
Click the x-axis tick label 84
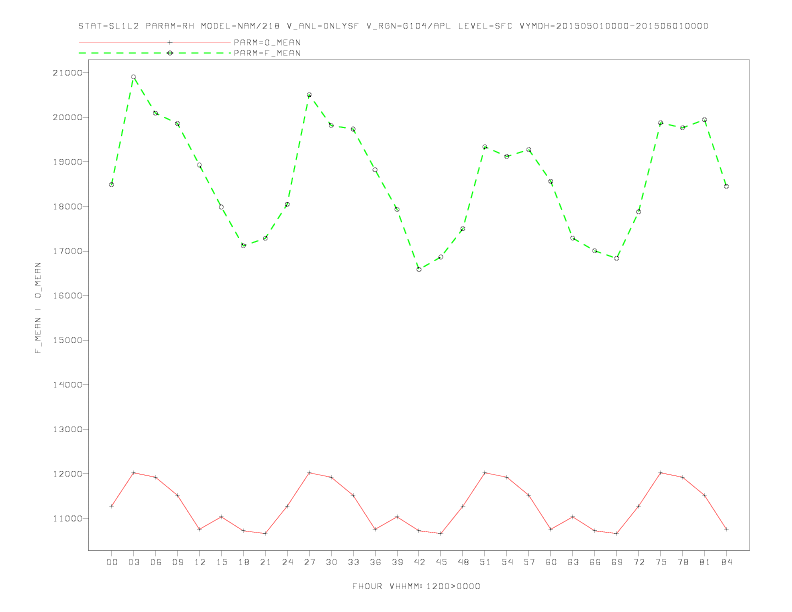726,562
